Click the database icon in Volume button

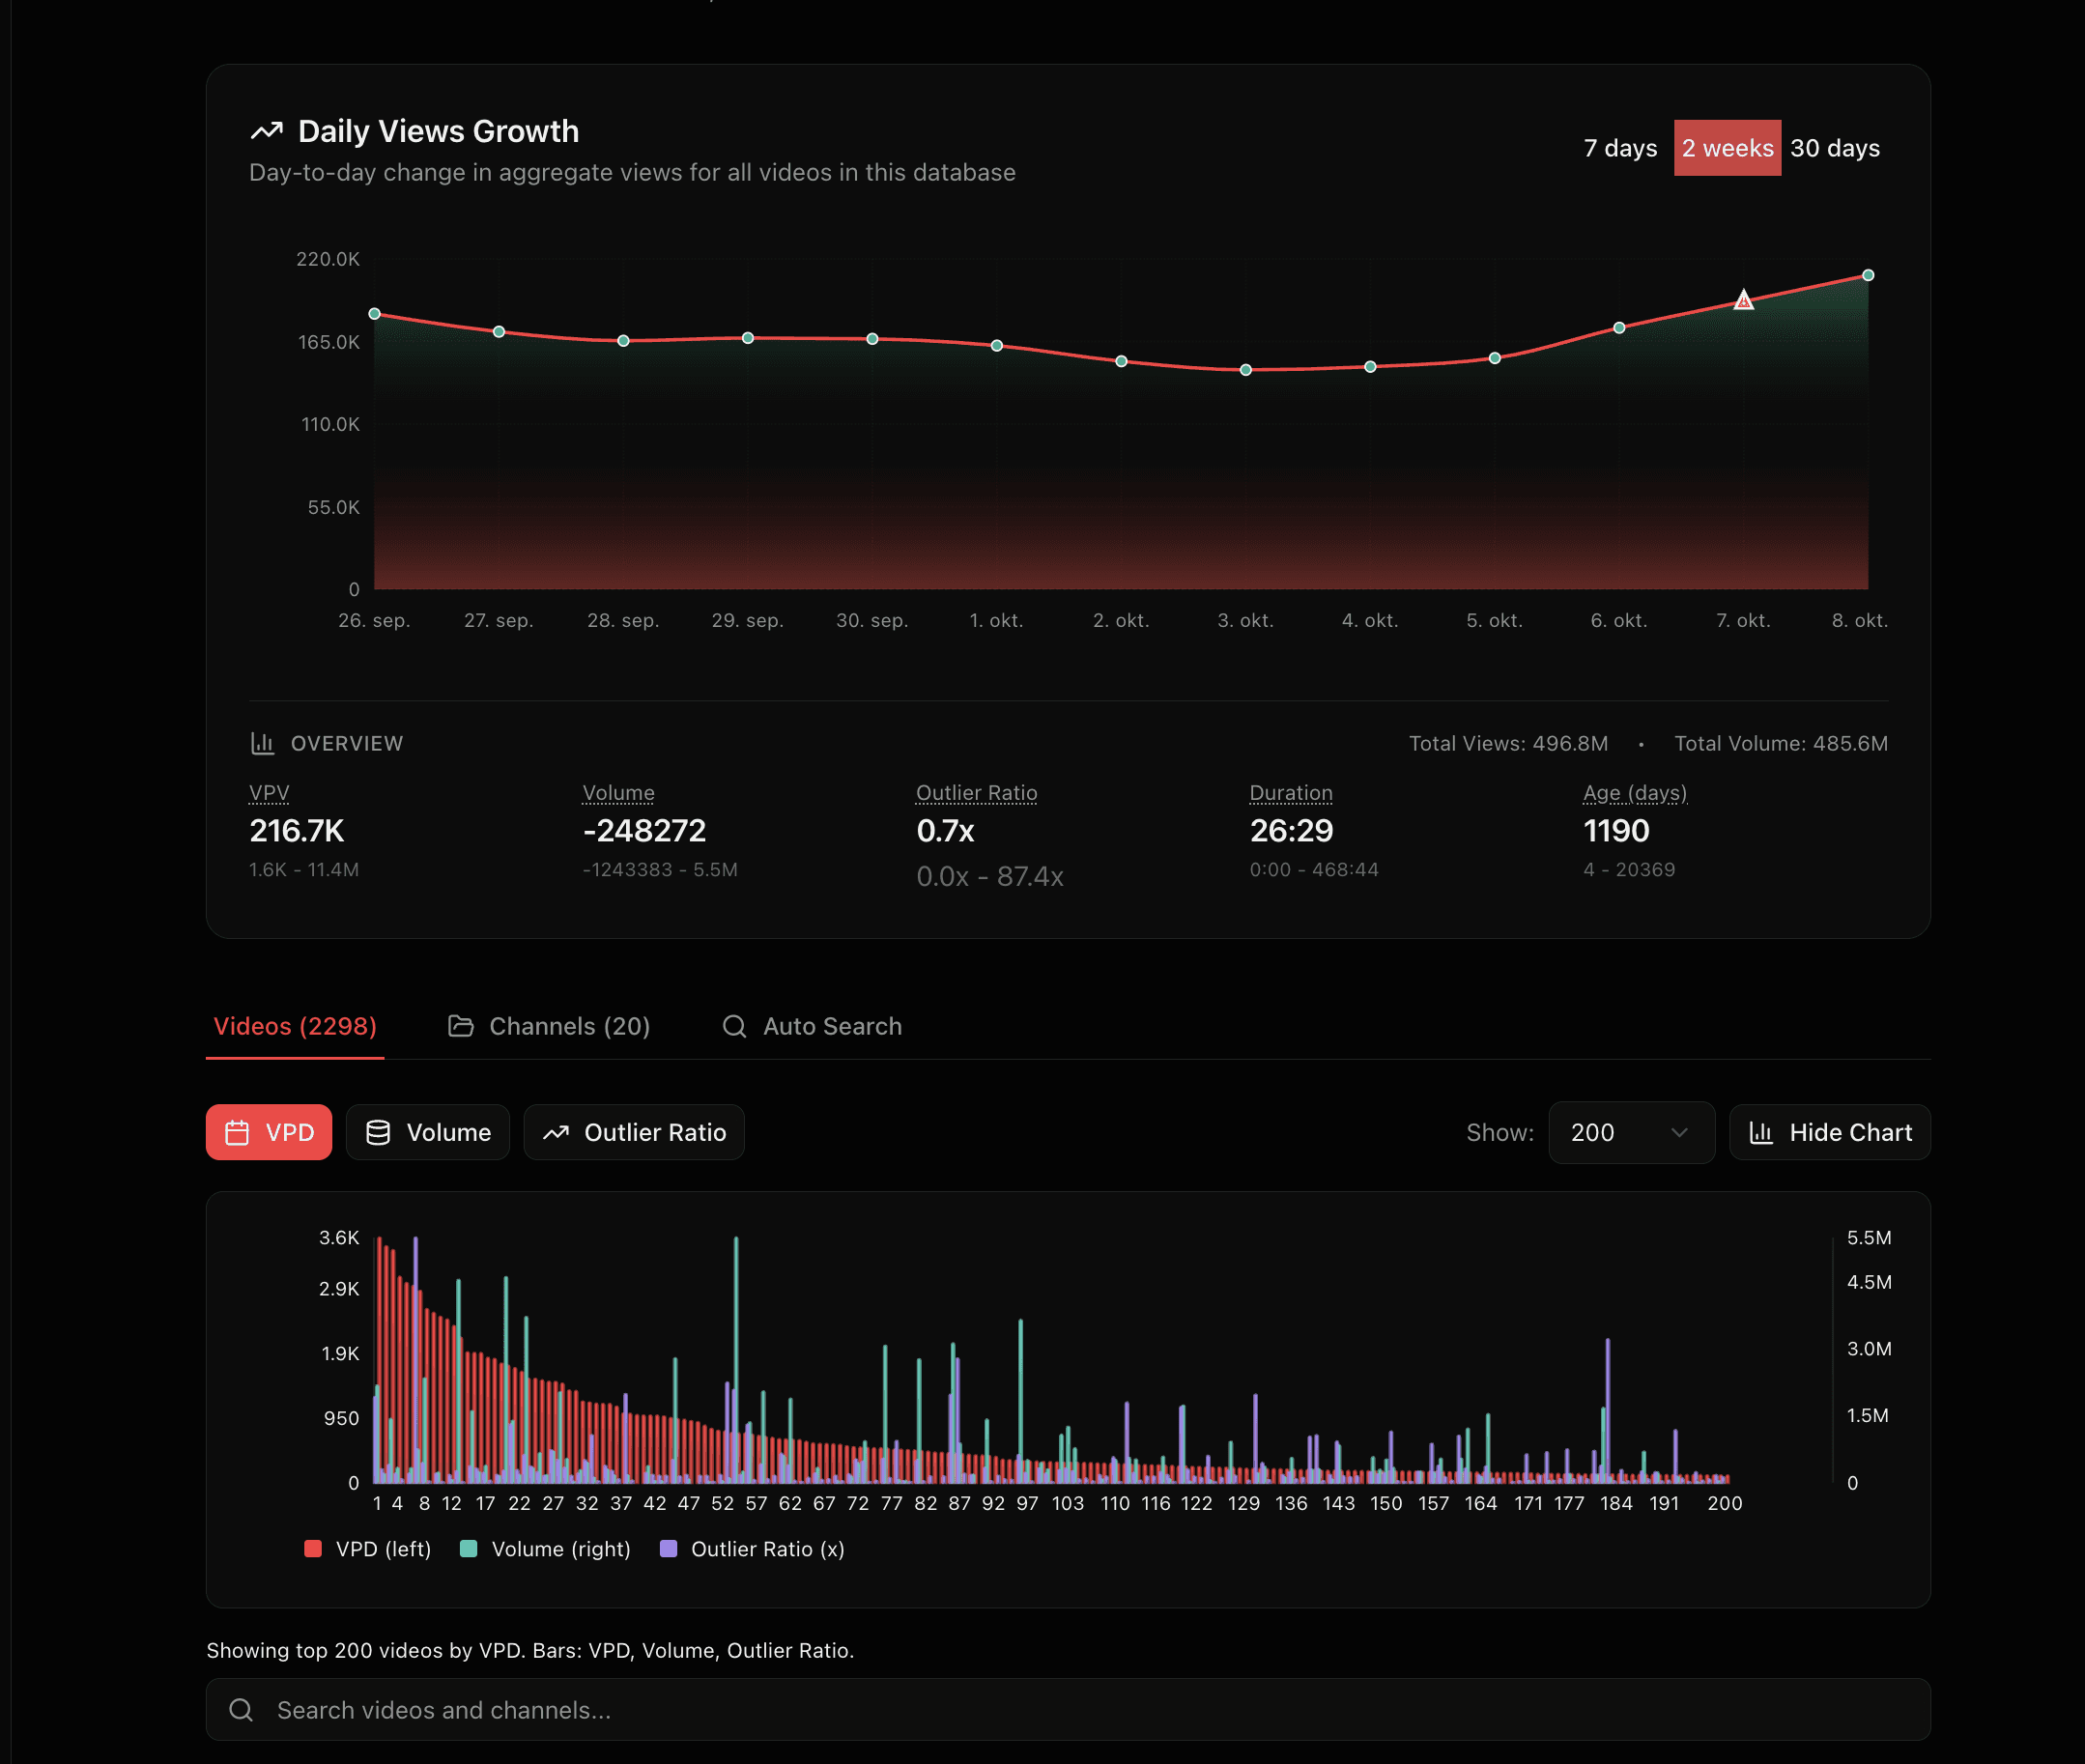point(378,1132)
